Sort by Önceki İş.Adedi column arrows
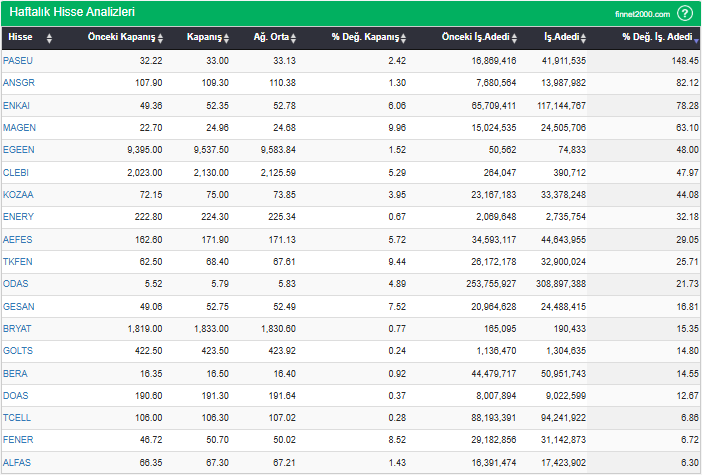 point(514,39)
